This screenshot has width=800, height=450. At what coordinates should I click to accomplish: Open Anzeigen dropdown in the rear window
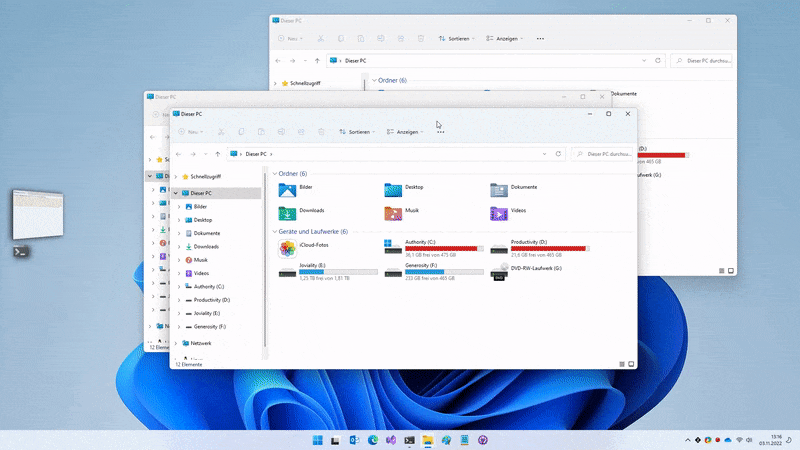point(505,39)
